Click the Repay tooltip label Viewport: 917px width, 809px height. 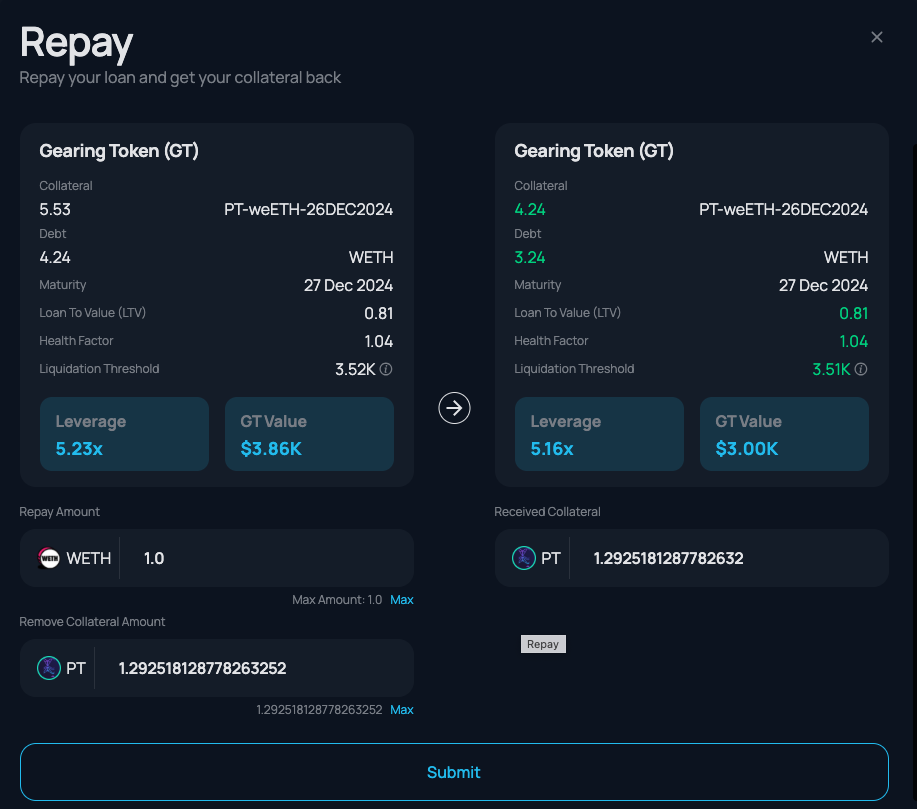tap(543, 644)
